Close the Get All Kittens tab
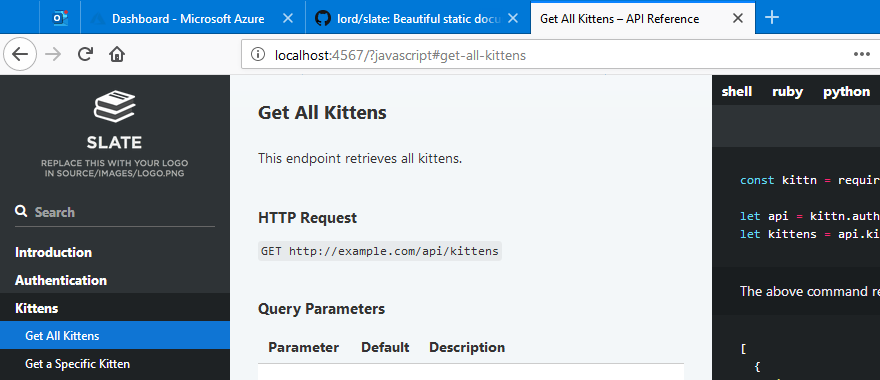The width and height of the screenshot is (880, 380). [738, 19]
